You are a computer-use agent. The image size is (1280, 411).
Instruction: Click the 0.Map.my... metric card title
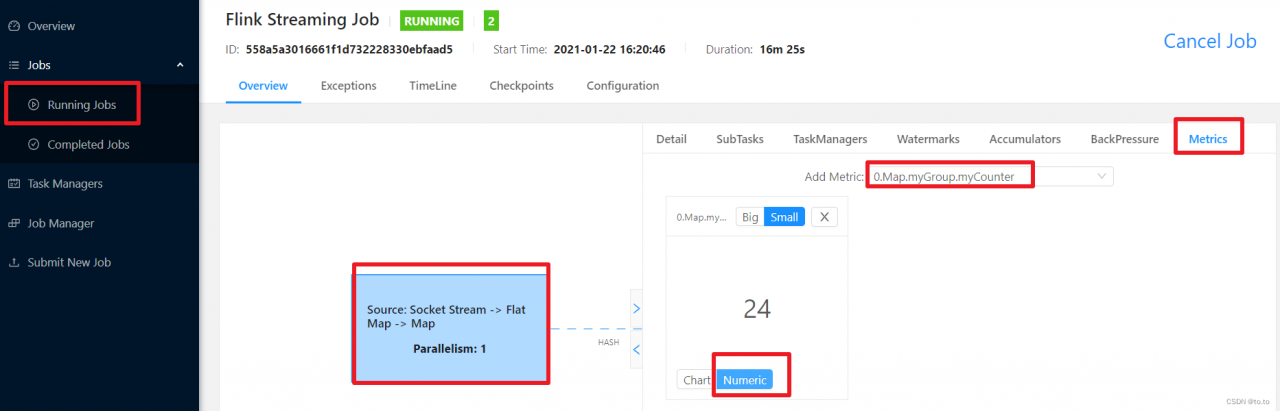[x=702, y=216]
